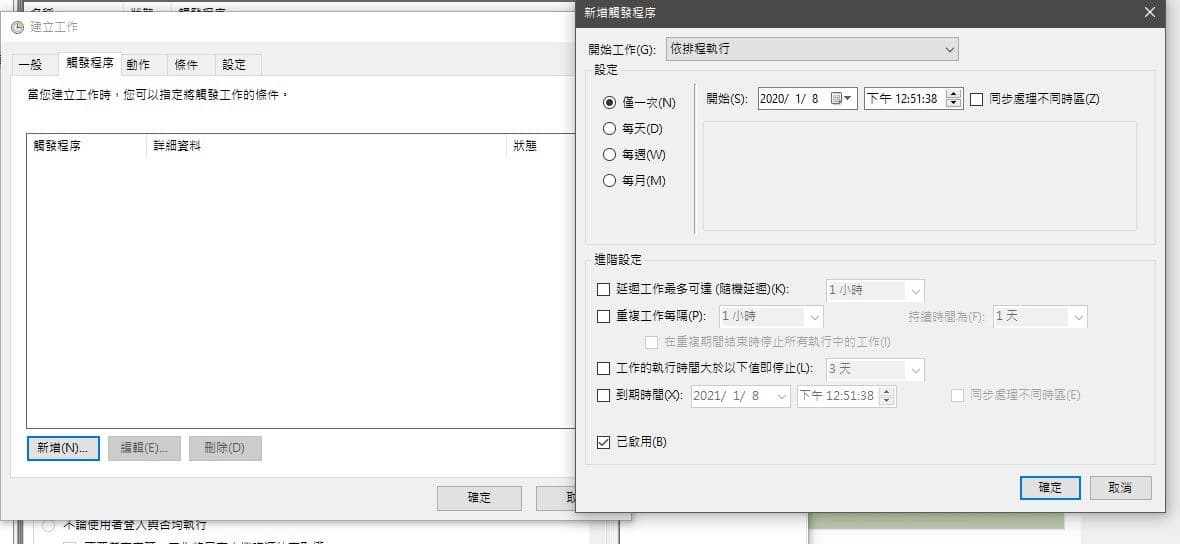This screenshot has width=1180, height=544.
Task: Click the expiration time spinner arrows
Action: [887, 396]
